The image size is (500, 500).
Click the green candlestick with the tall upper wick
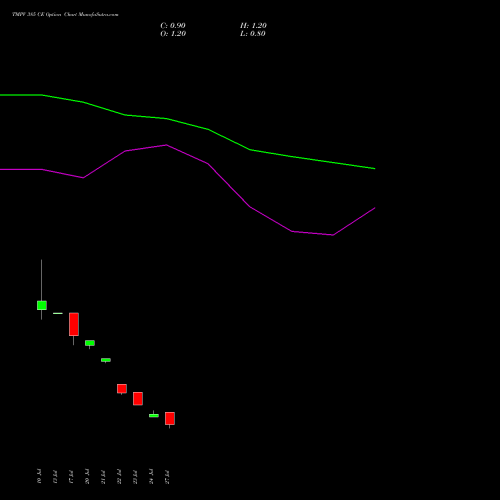tap(42, 305)
